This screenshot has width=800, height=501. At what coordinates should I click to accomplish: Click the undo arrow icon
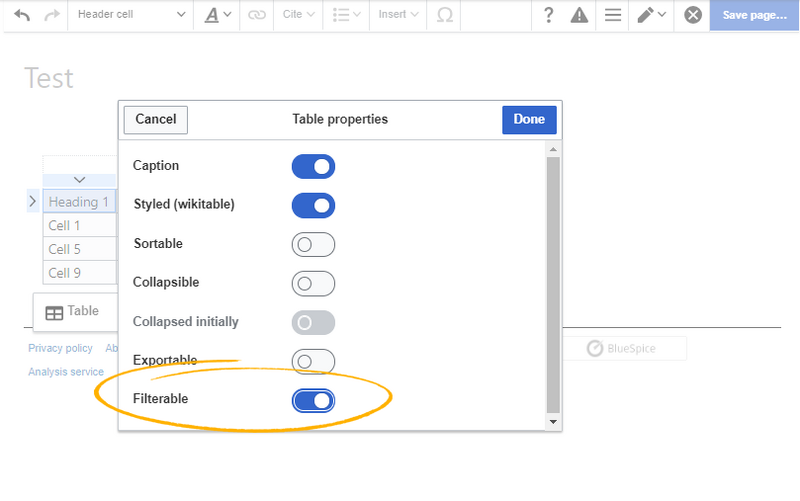[x=22, y=15]
